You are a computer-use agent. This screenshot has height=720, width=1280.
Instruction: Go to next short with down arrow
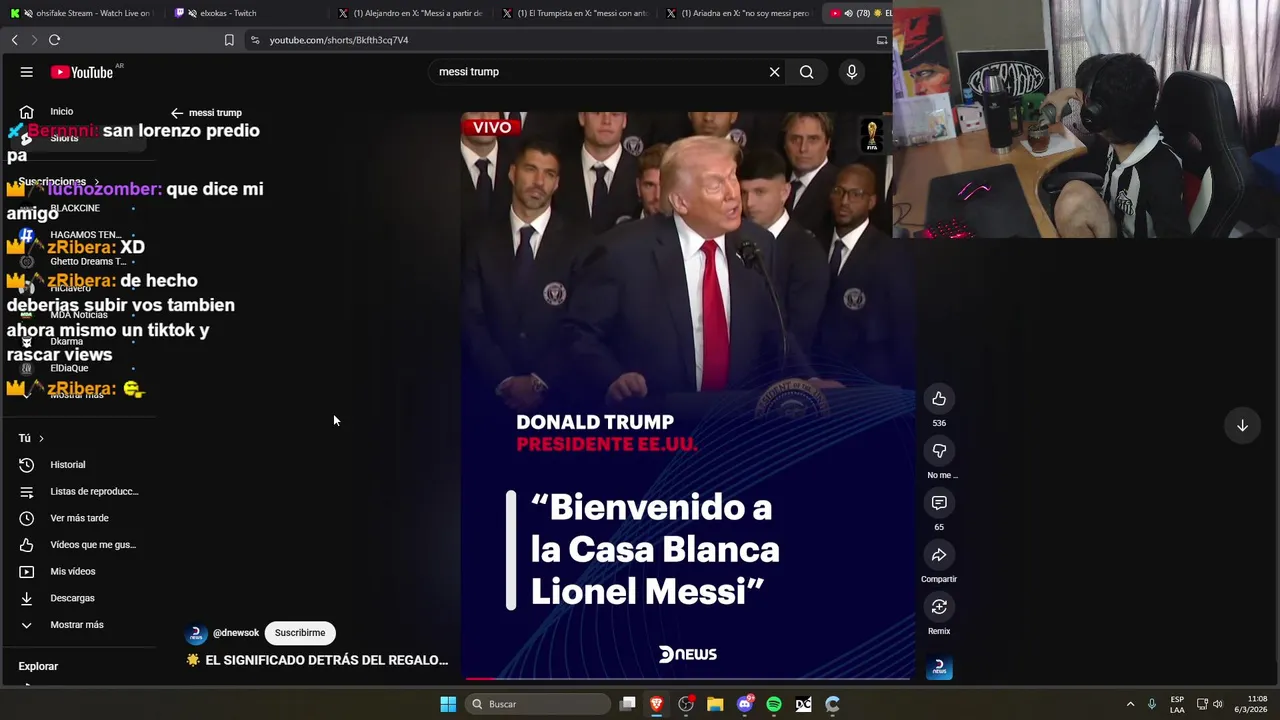coord(1242,425)
